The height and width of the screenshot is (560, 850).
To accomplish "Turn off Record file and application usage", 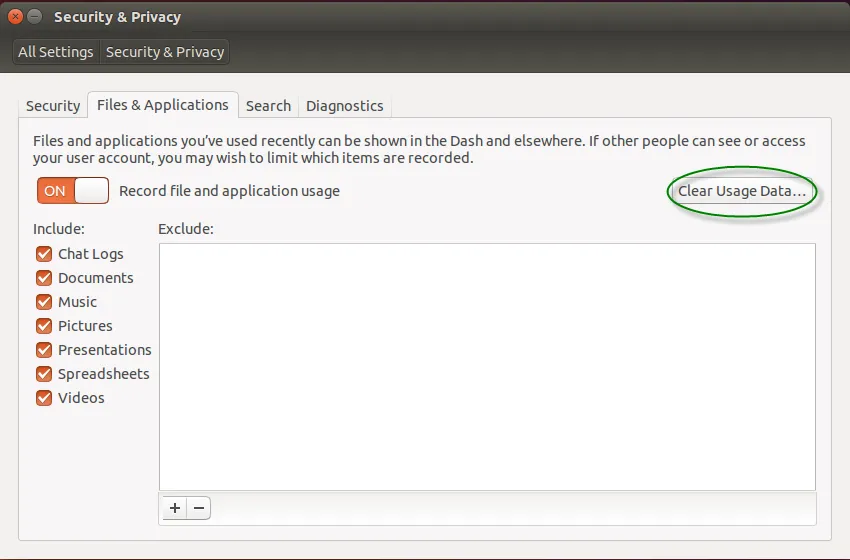I will click(x=72, y=191).
